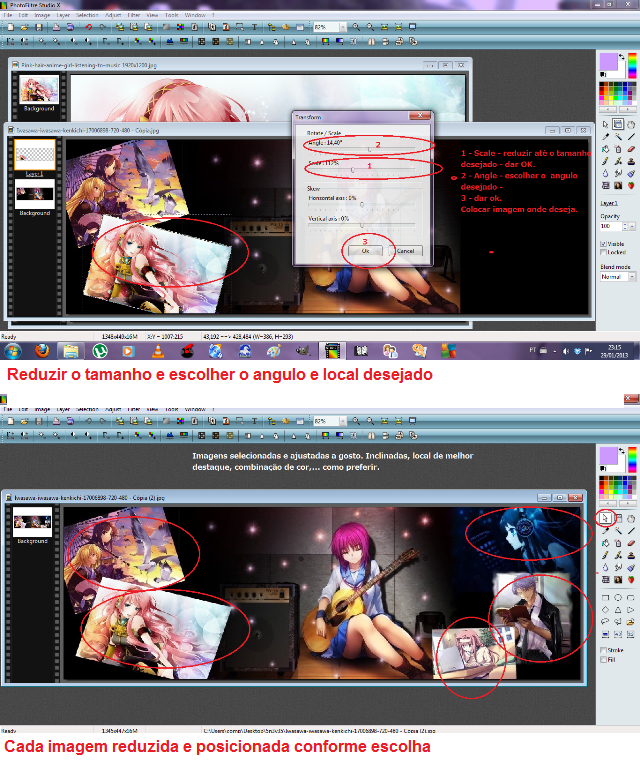Click Zoom in magnifier in upper window toolbar
Screen dimensions: 640x772
click(356, 27)
